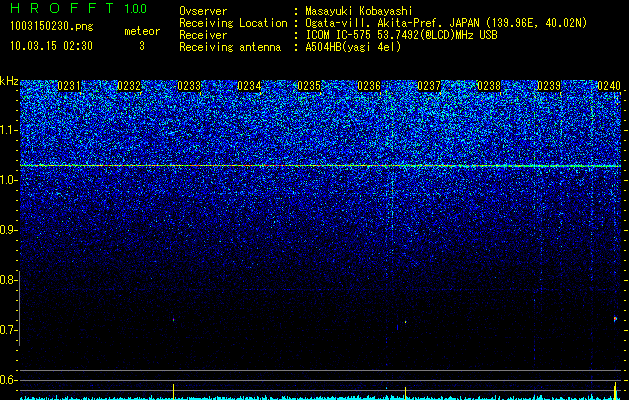Click the bright horizontal carrier line above 1.0 kHz
This screenshot has height=400, width=629.
pyautogui.click(x=321, y=165)
